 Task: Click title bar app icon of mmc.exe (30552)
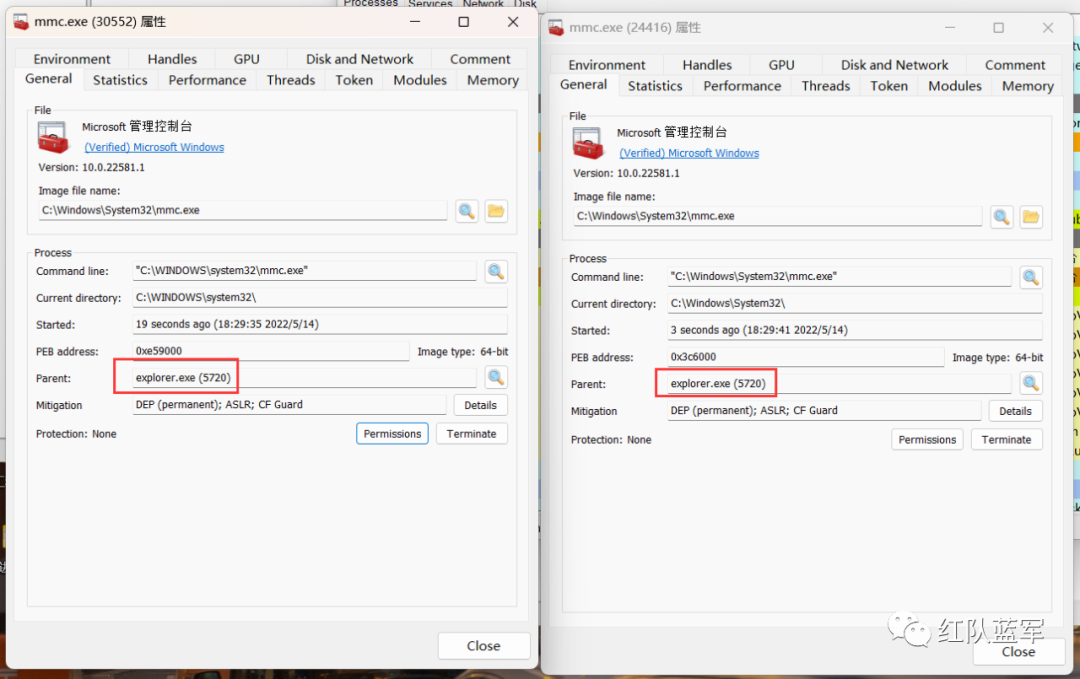click(21, 22)
